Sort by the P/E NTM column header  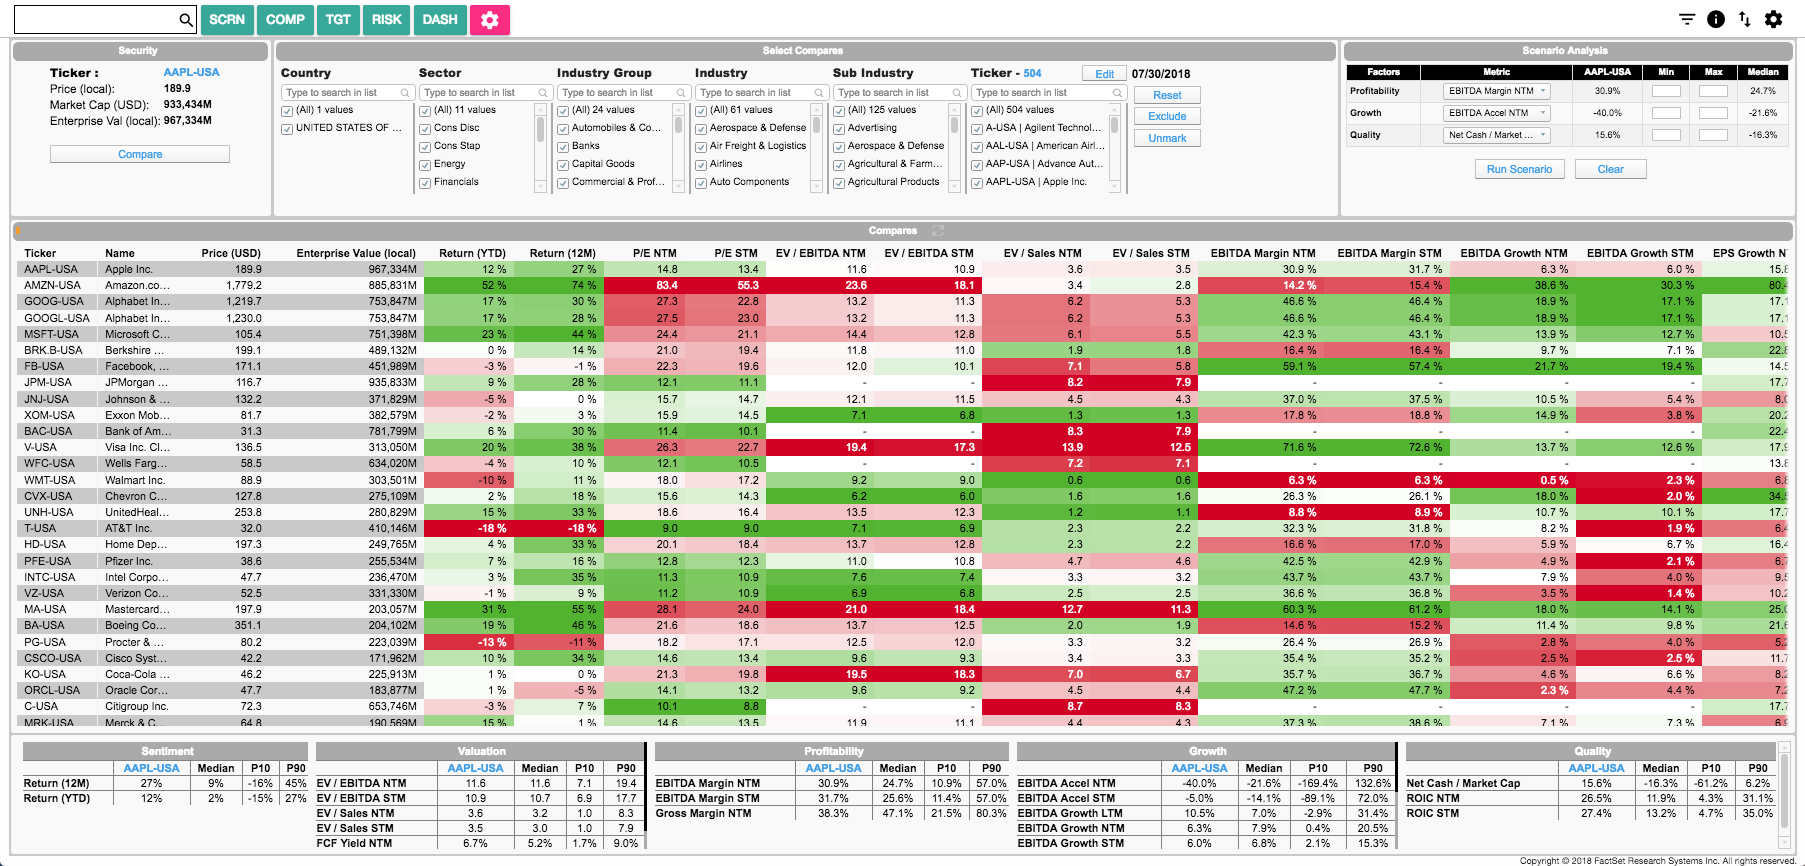655,253
